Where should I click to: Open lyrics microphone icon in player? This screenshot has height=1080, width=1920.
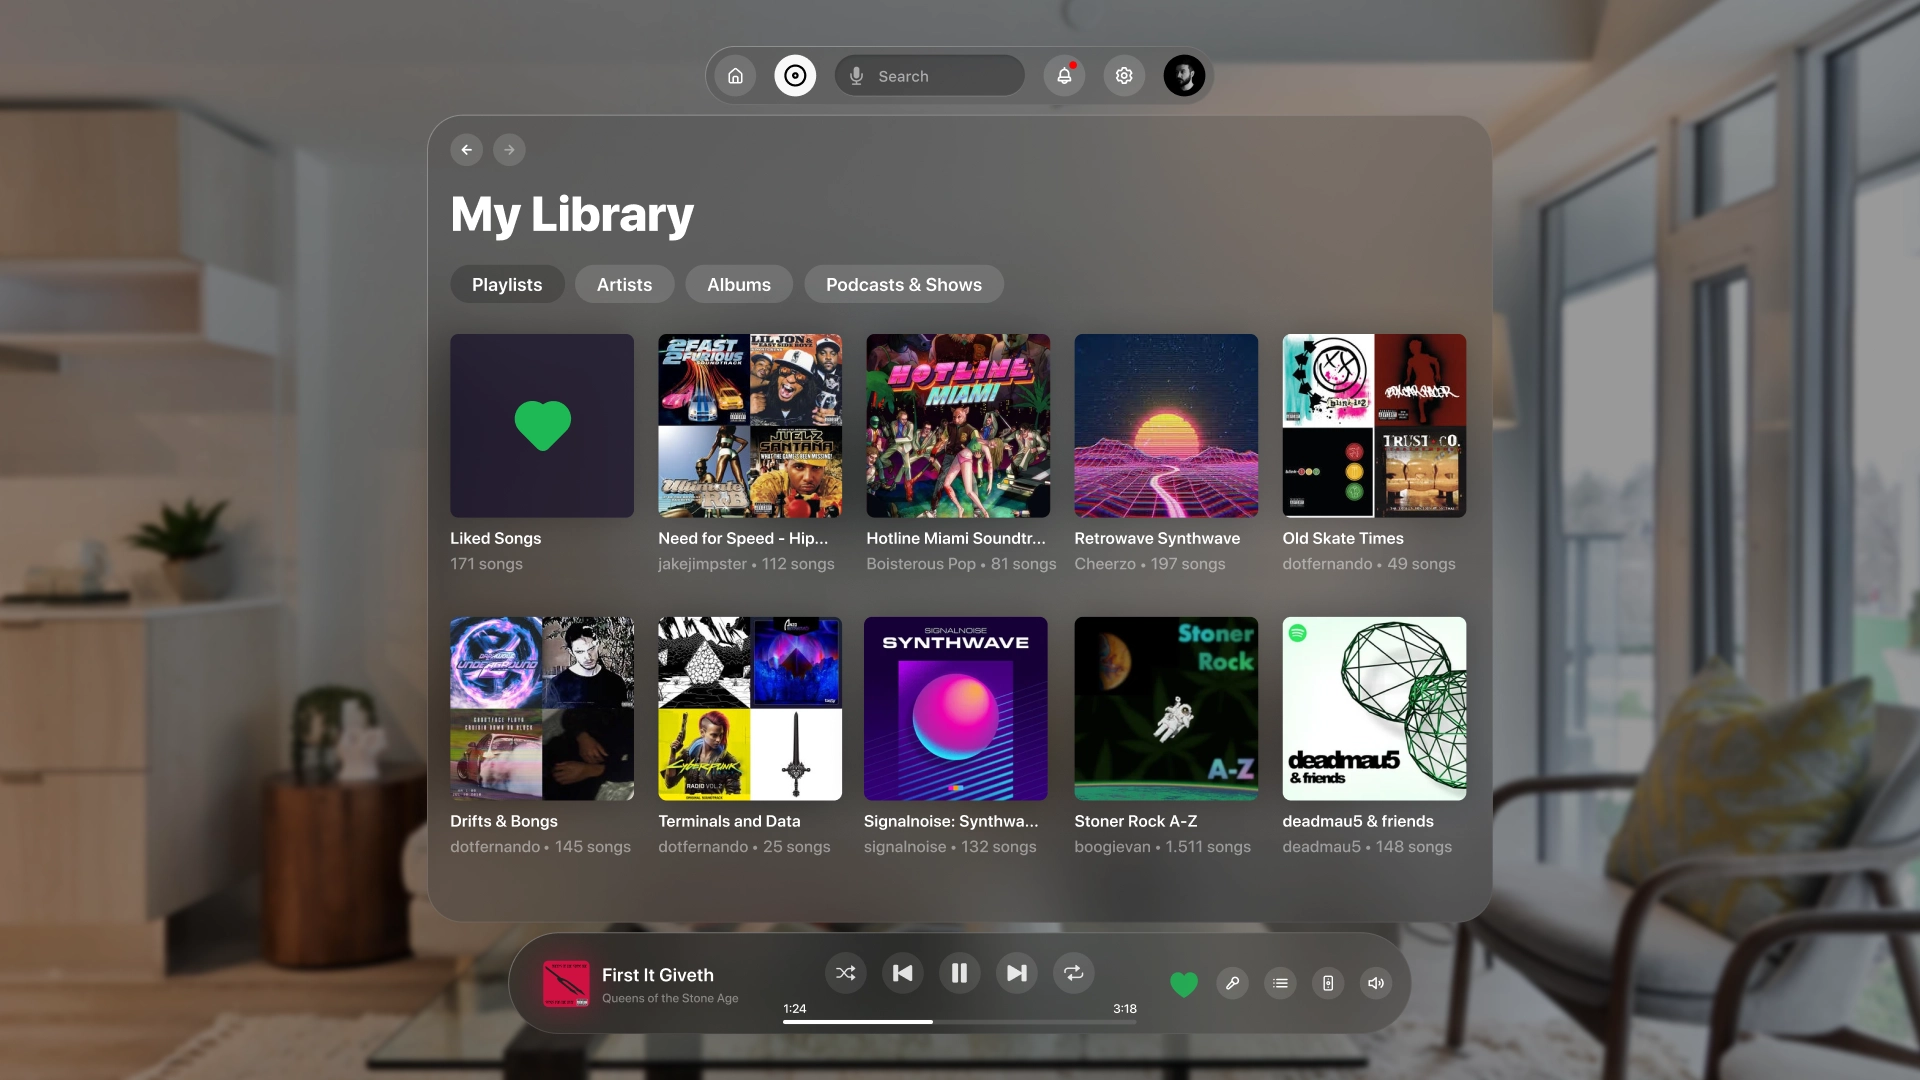click(x=1232, y=983)
